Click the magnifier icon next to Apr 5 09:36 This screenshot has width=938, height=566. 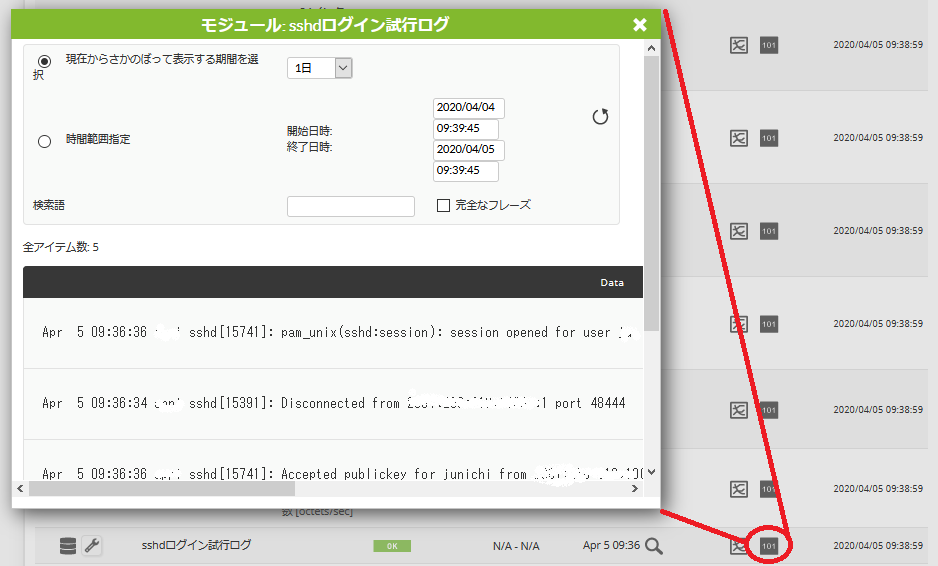(x=654, y=546)
